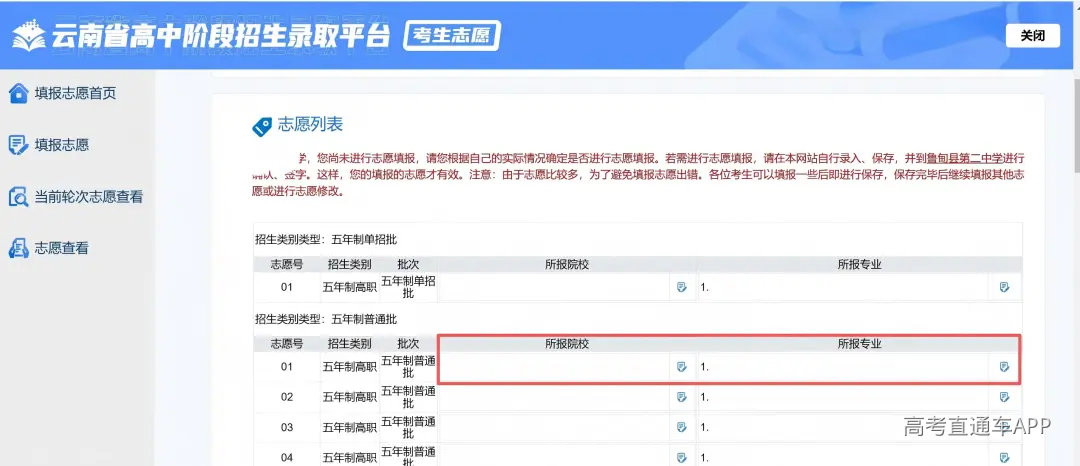Viewport: 1080px width, 466px height.
Task: Click the tag icon beside 志愿列表
Action: point(262,127)
